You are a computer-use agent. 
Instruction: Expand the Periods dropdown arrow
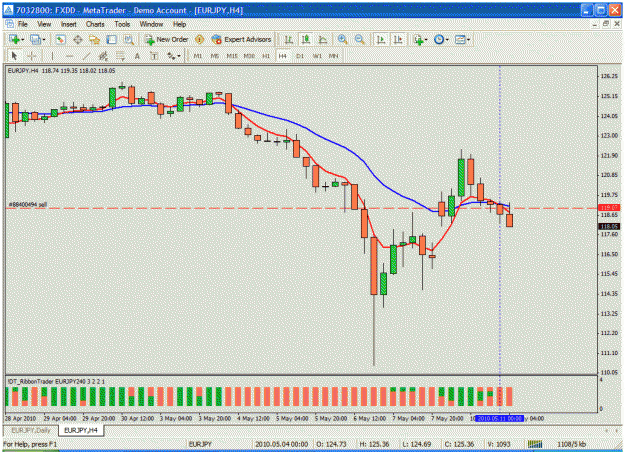[x=447, y=39]
